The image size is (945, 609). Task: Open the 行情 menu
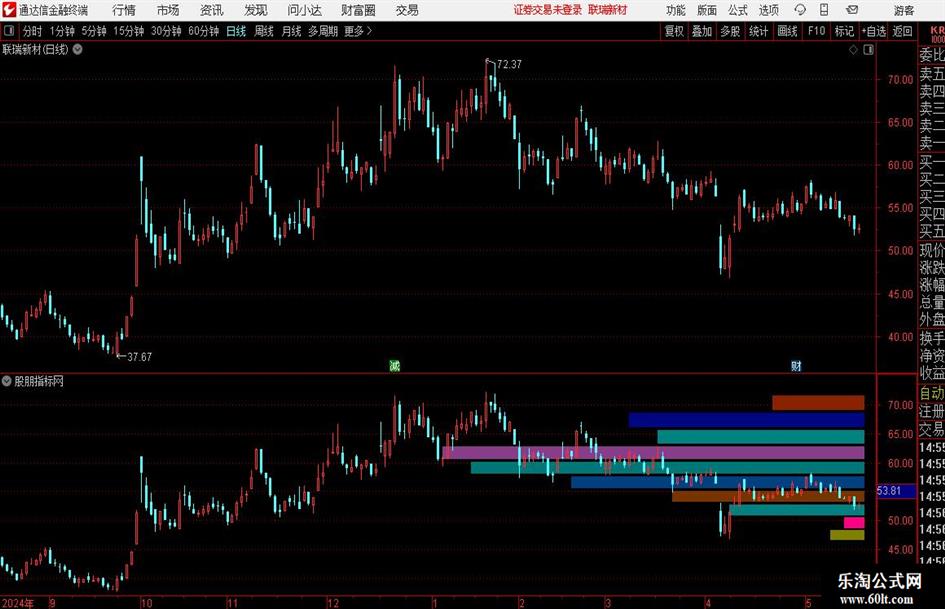pos(124,10)
